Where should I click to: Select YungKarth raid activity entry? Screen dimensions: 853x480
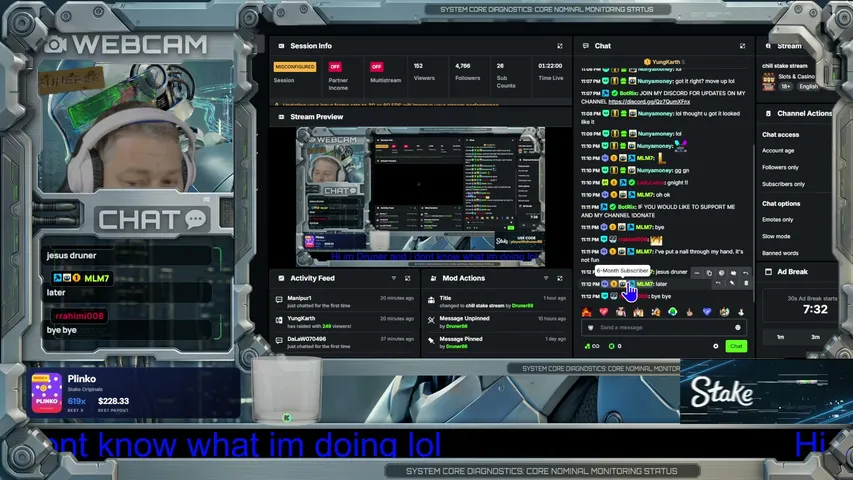(345, 322)
